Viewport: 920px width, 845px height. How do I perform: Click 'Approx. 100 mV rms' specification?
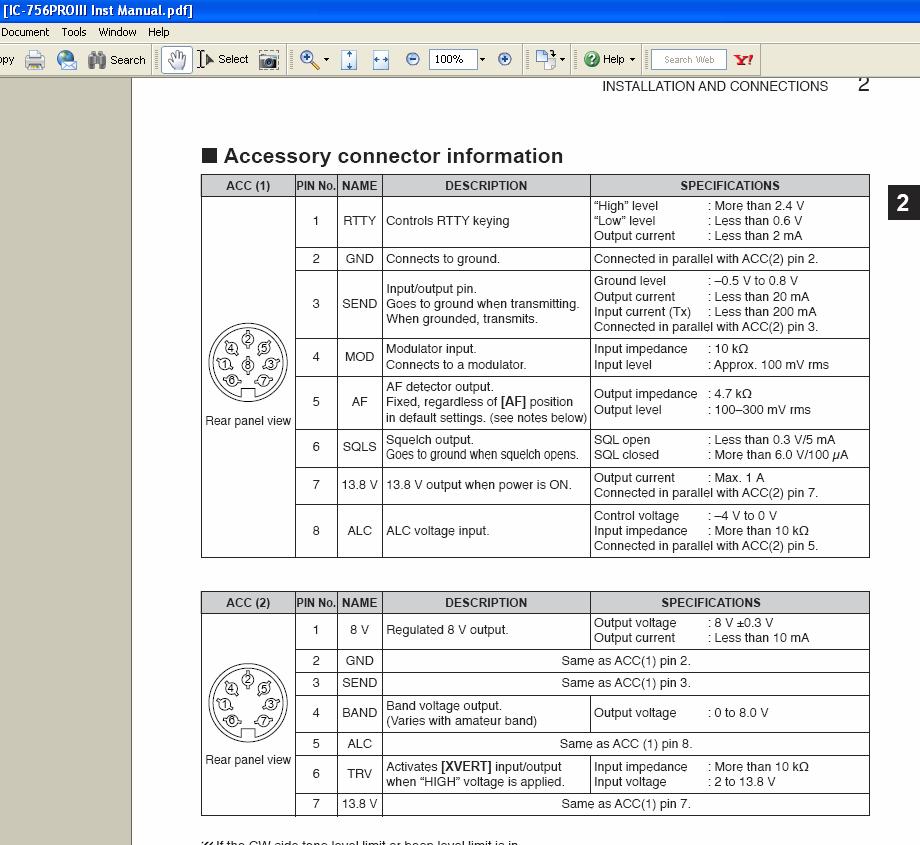point(771,365)
